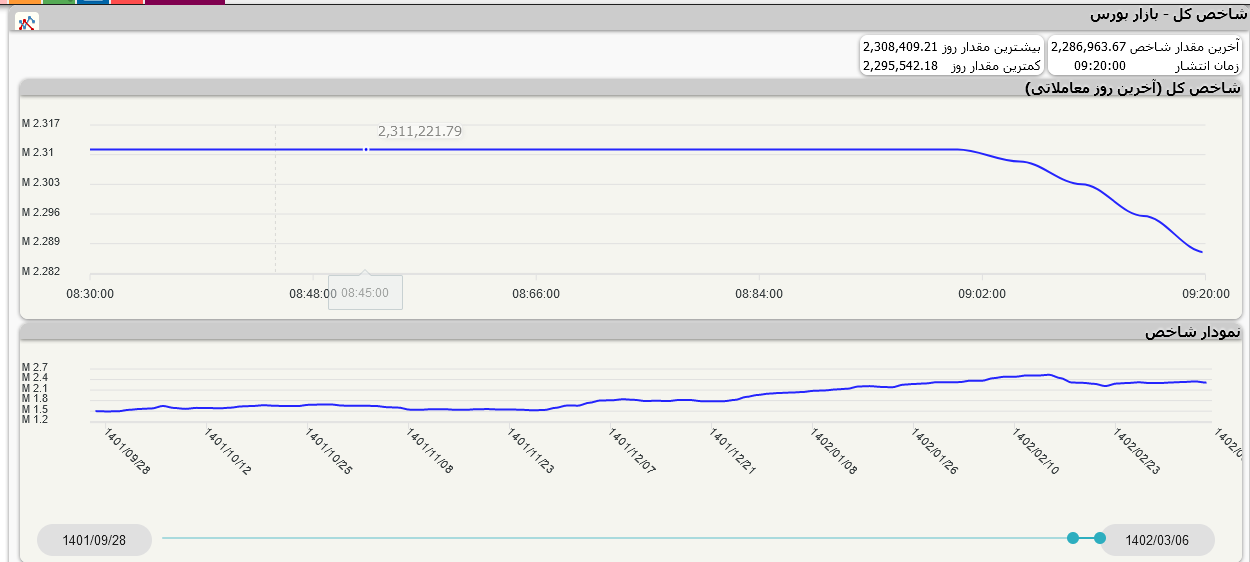Click the highlighted data point on the intraday line
This screenshot has height=562, width=1250.
(x=366, y=149)
